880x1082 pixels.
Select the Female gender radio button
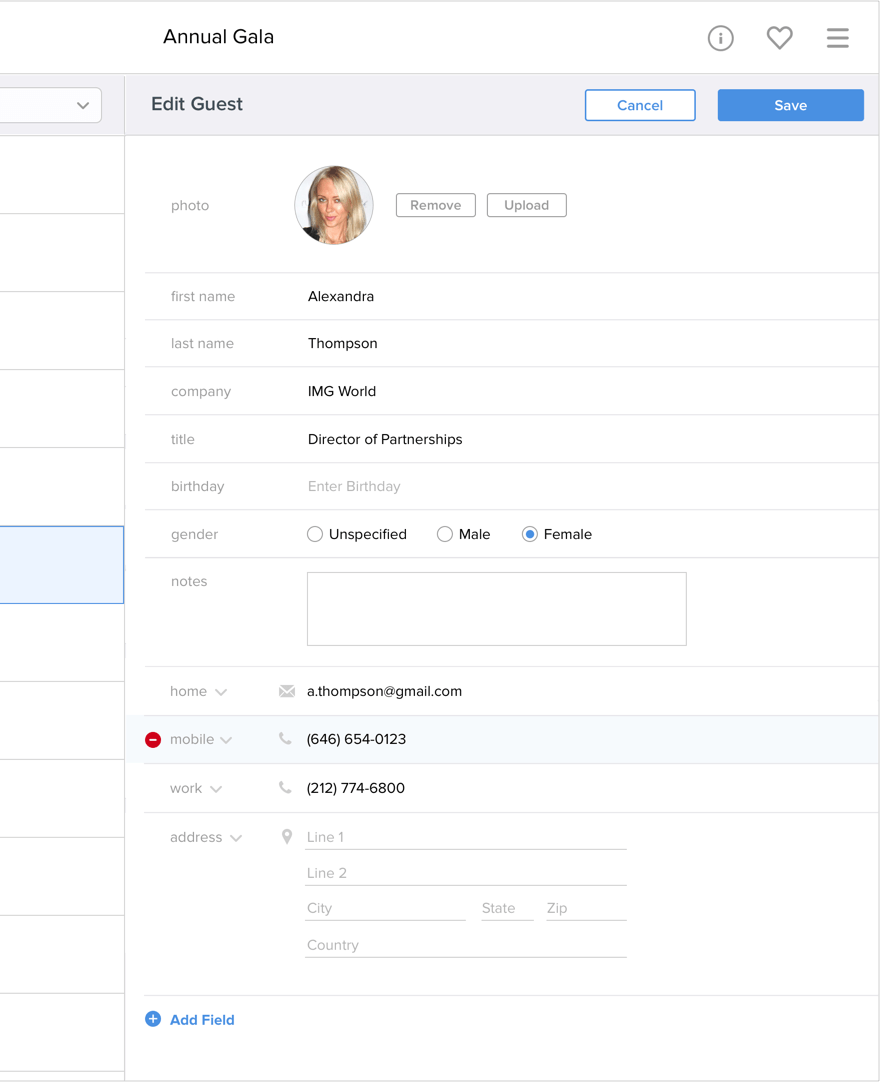coord(529,534)
